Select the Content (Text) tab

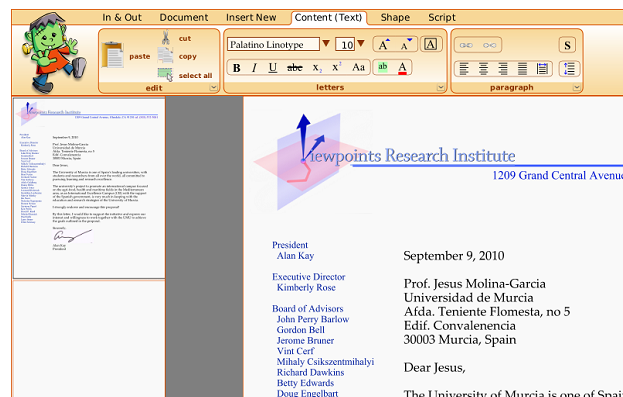(329, 17)
